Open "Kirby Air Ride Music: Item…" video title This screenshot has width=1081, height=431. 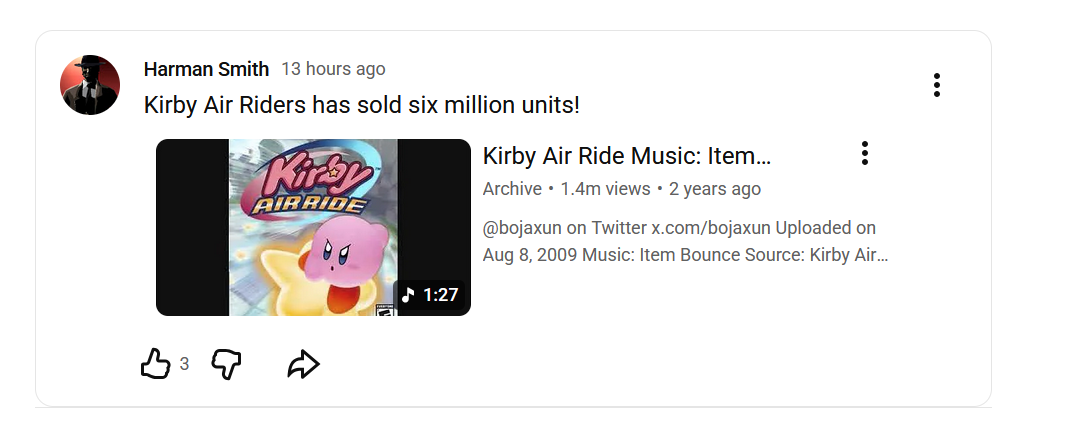tap(627, 156)
